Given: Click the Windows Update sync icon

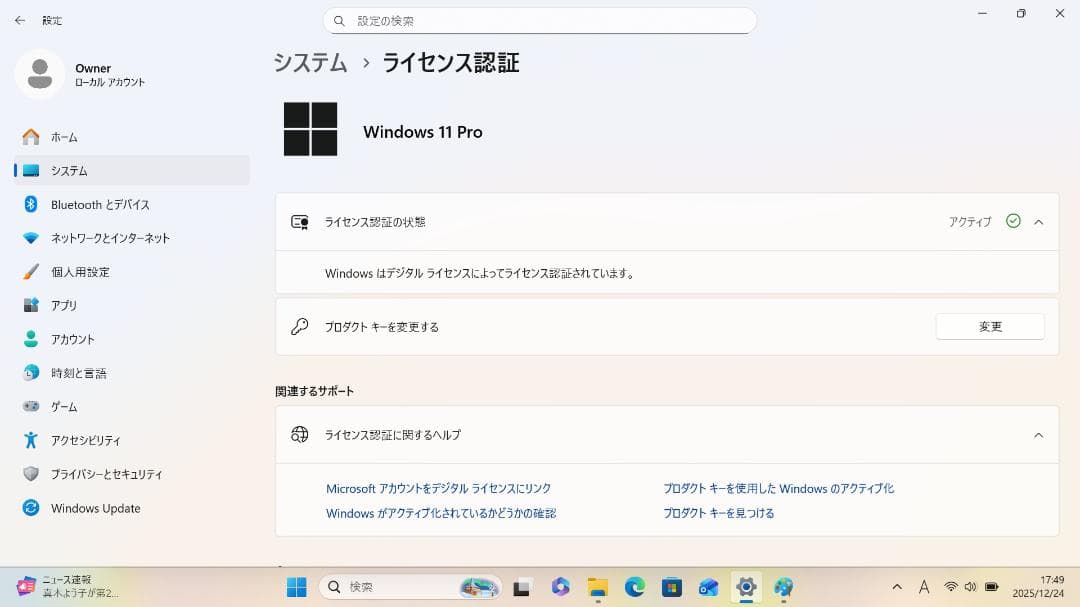Looking at the screenshot, I should click(x=31, y=508).
